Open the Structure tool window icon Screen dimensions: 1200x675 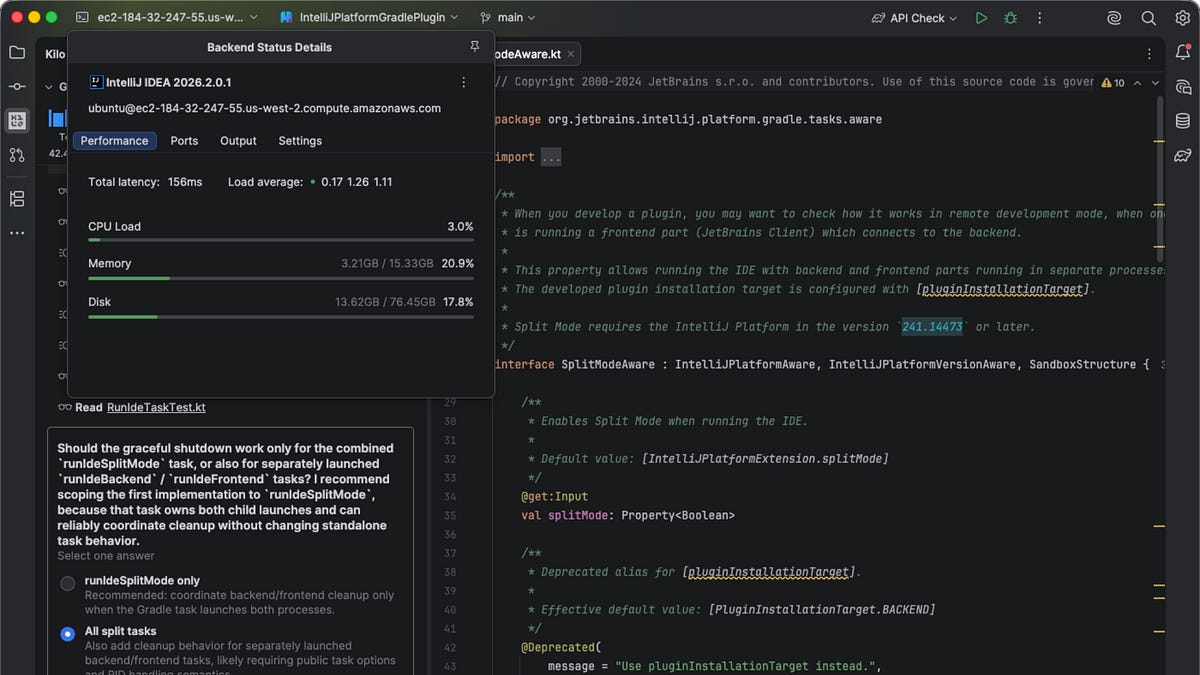click(17, 199)
